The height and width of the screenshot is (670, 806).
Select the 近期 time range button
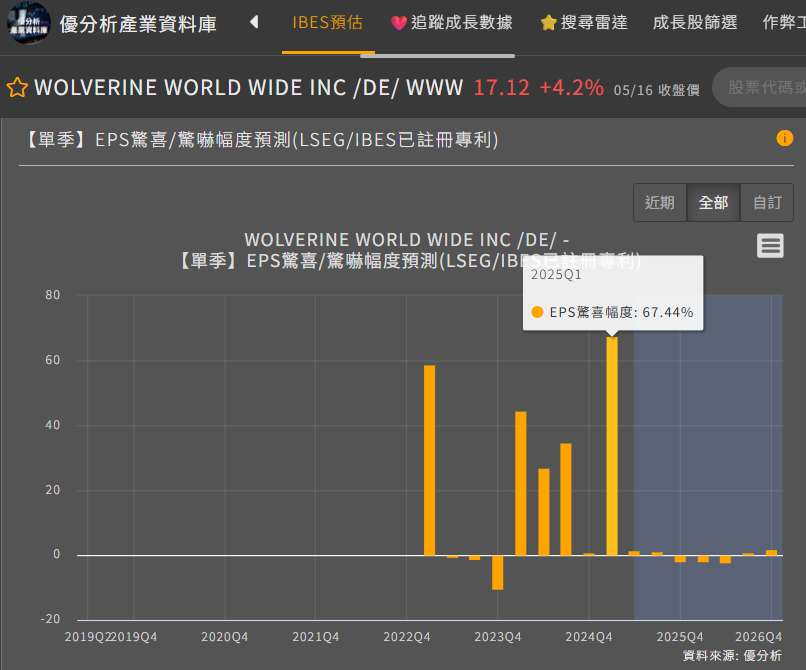tap(660, 203)
